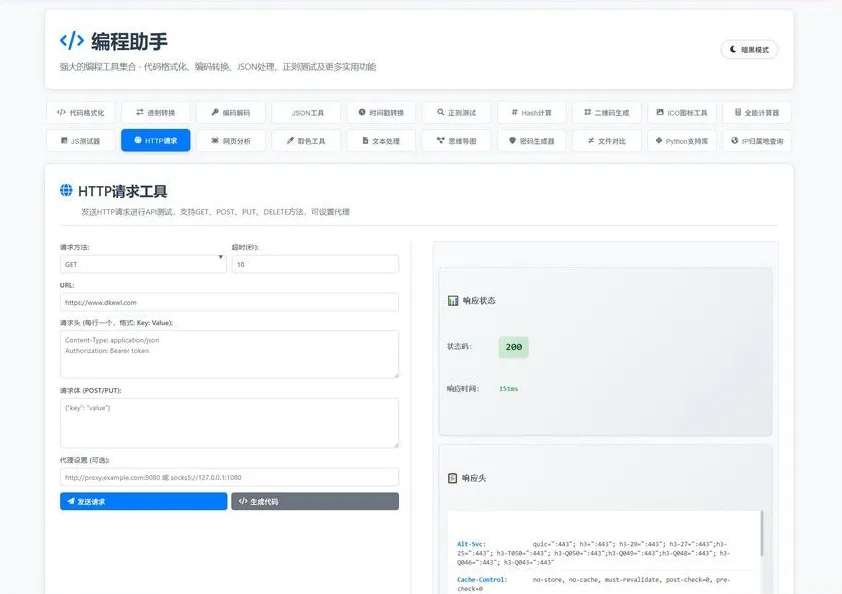Open the 时间戳转换 converter

[380, 111]
